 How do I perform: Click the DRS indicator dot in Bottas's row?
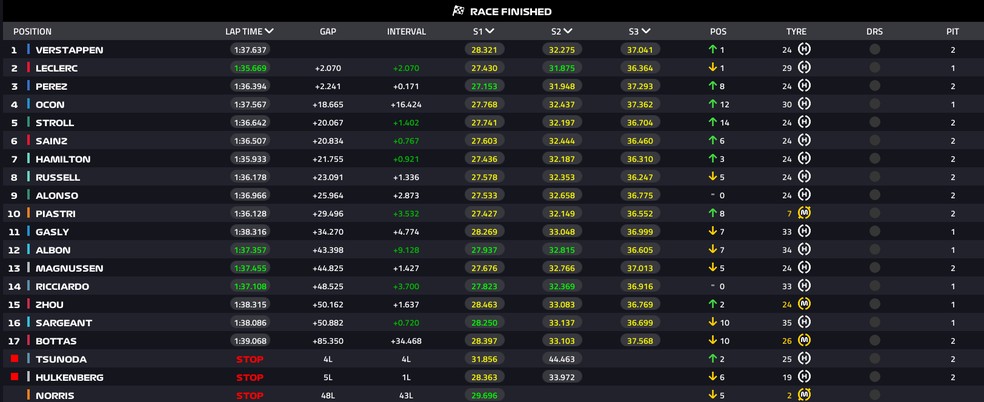(x=874, y=341)
